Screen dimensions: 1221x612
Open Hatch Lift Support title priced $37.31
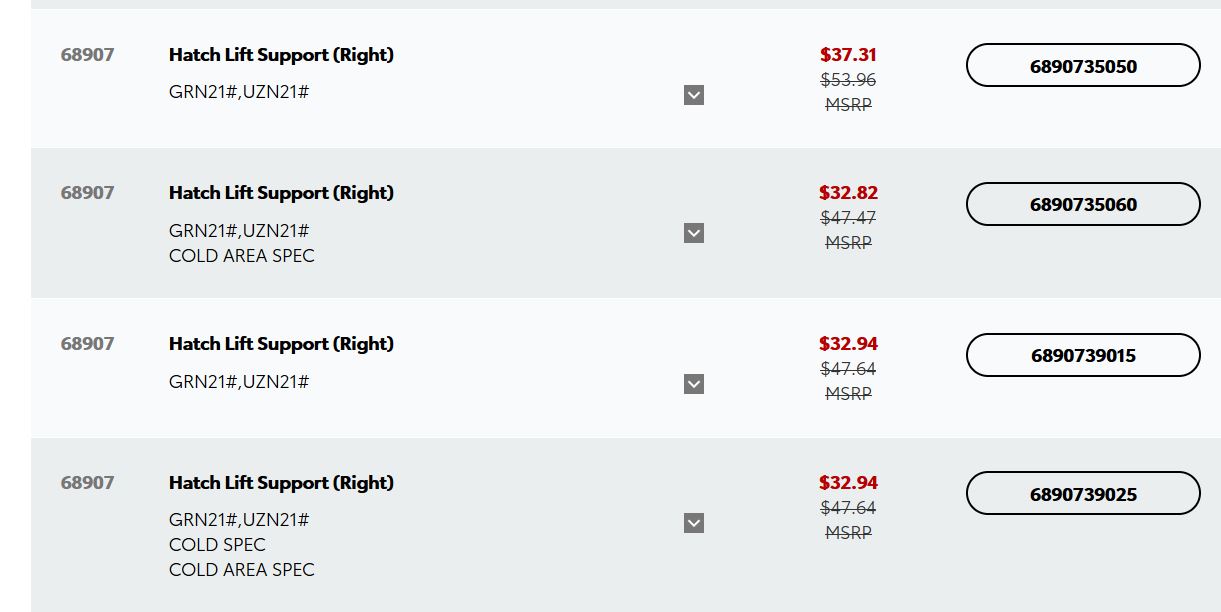pyautogui.click(x=281, y=55)
